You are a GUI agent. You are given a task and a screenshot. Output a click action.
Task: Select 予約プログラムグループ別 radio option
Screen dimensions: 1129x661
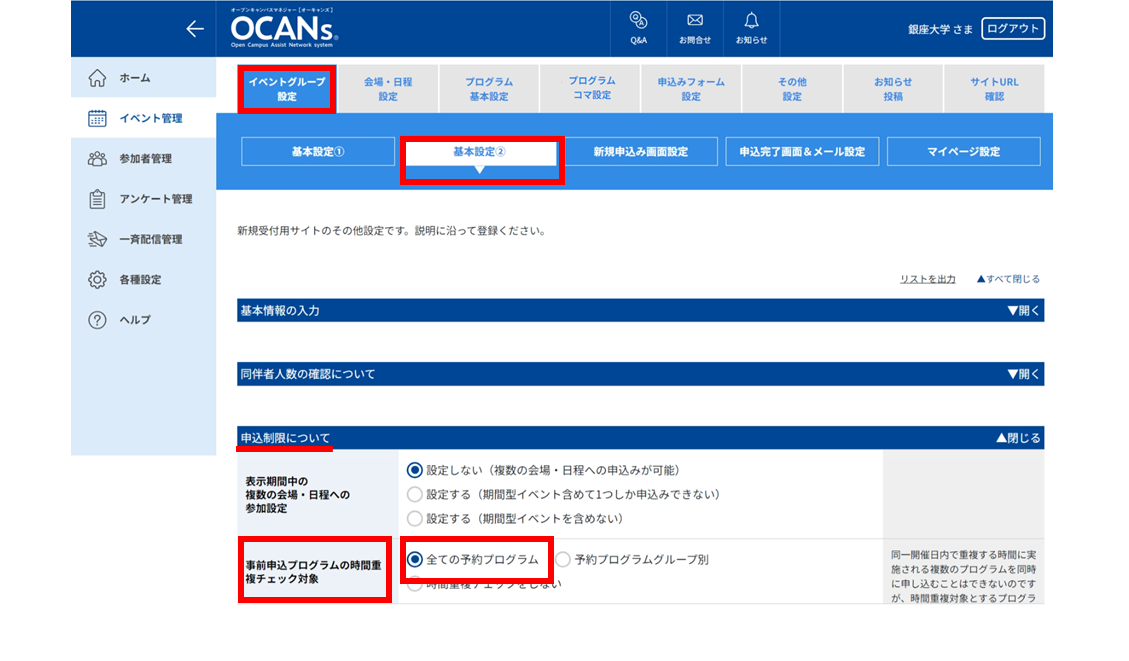(x=562, y=559)
